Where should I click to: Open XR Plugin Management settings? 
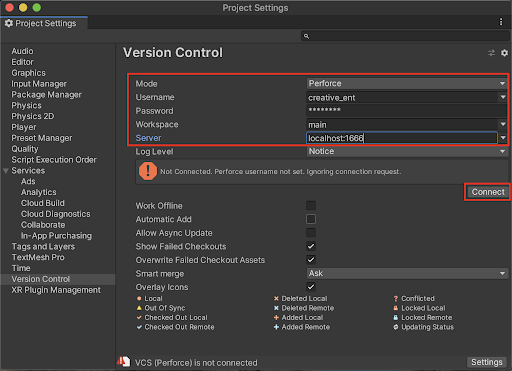[56, 290]
